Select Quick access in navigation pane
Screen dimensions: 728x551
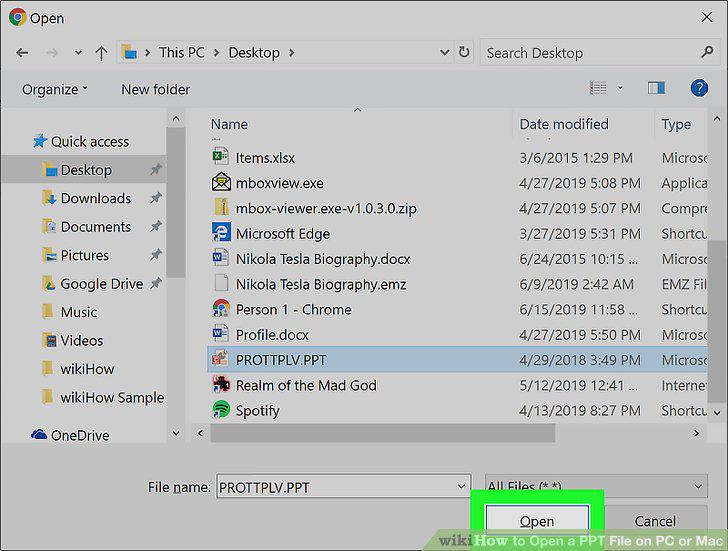point(81,141)
